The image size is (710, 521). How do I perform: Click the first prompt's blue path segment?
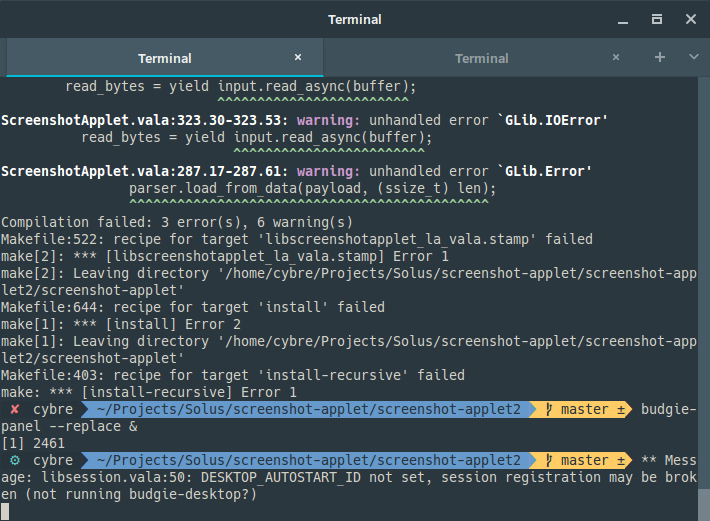pyautogui.click(x=308, y=409)
